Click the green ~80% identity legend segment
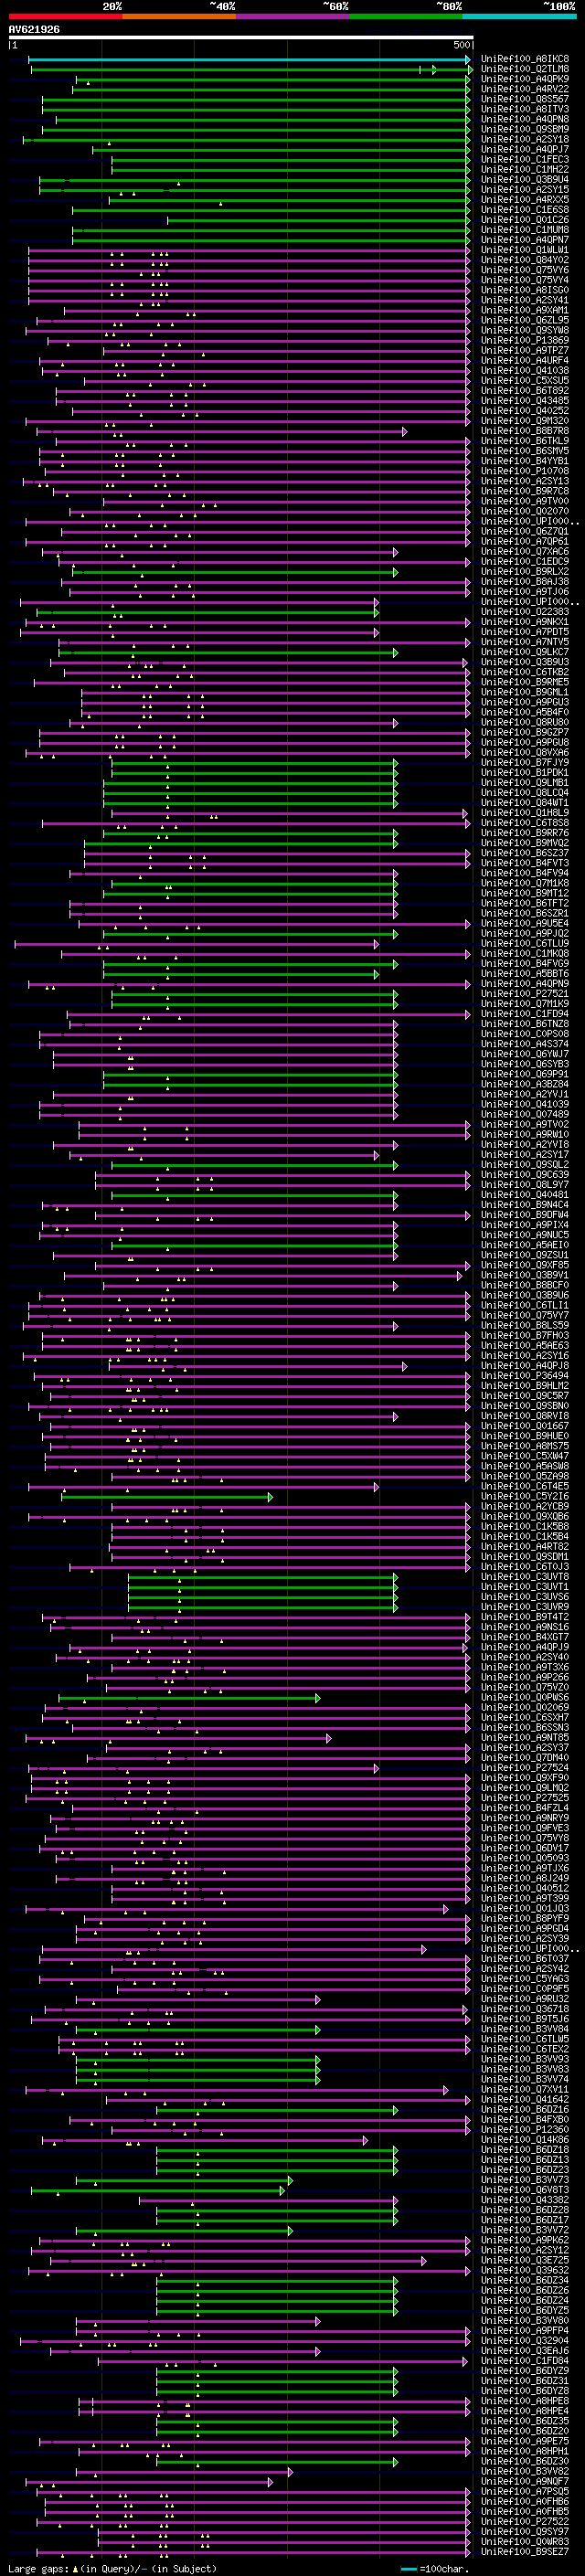Viewport: 585px width, 2576px height. (x=406, y=16)
